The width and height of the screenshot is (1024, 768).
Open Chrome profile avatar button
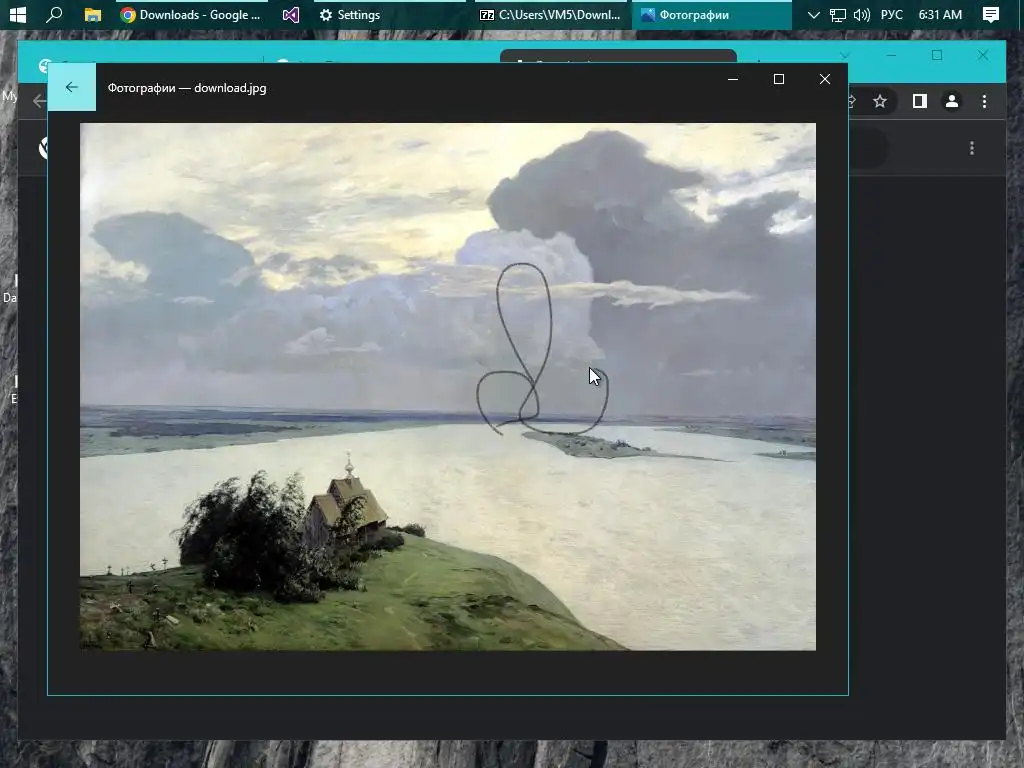[x=952, y=101]
